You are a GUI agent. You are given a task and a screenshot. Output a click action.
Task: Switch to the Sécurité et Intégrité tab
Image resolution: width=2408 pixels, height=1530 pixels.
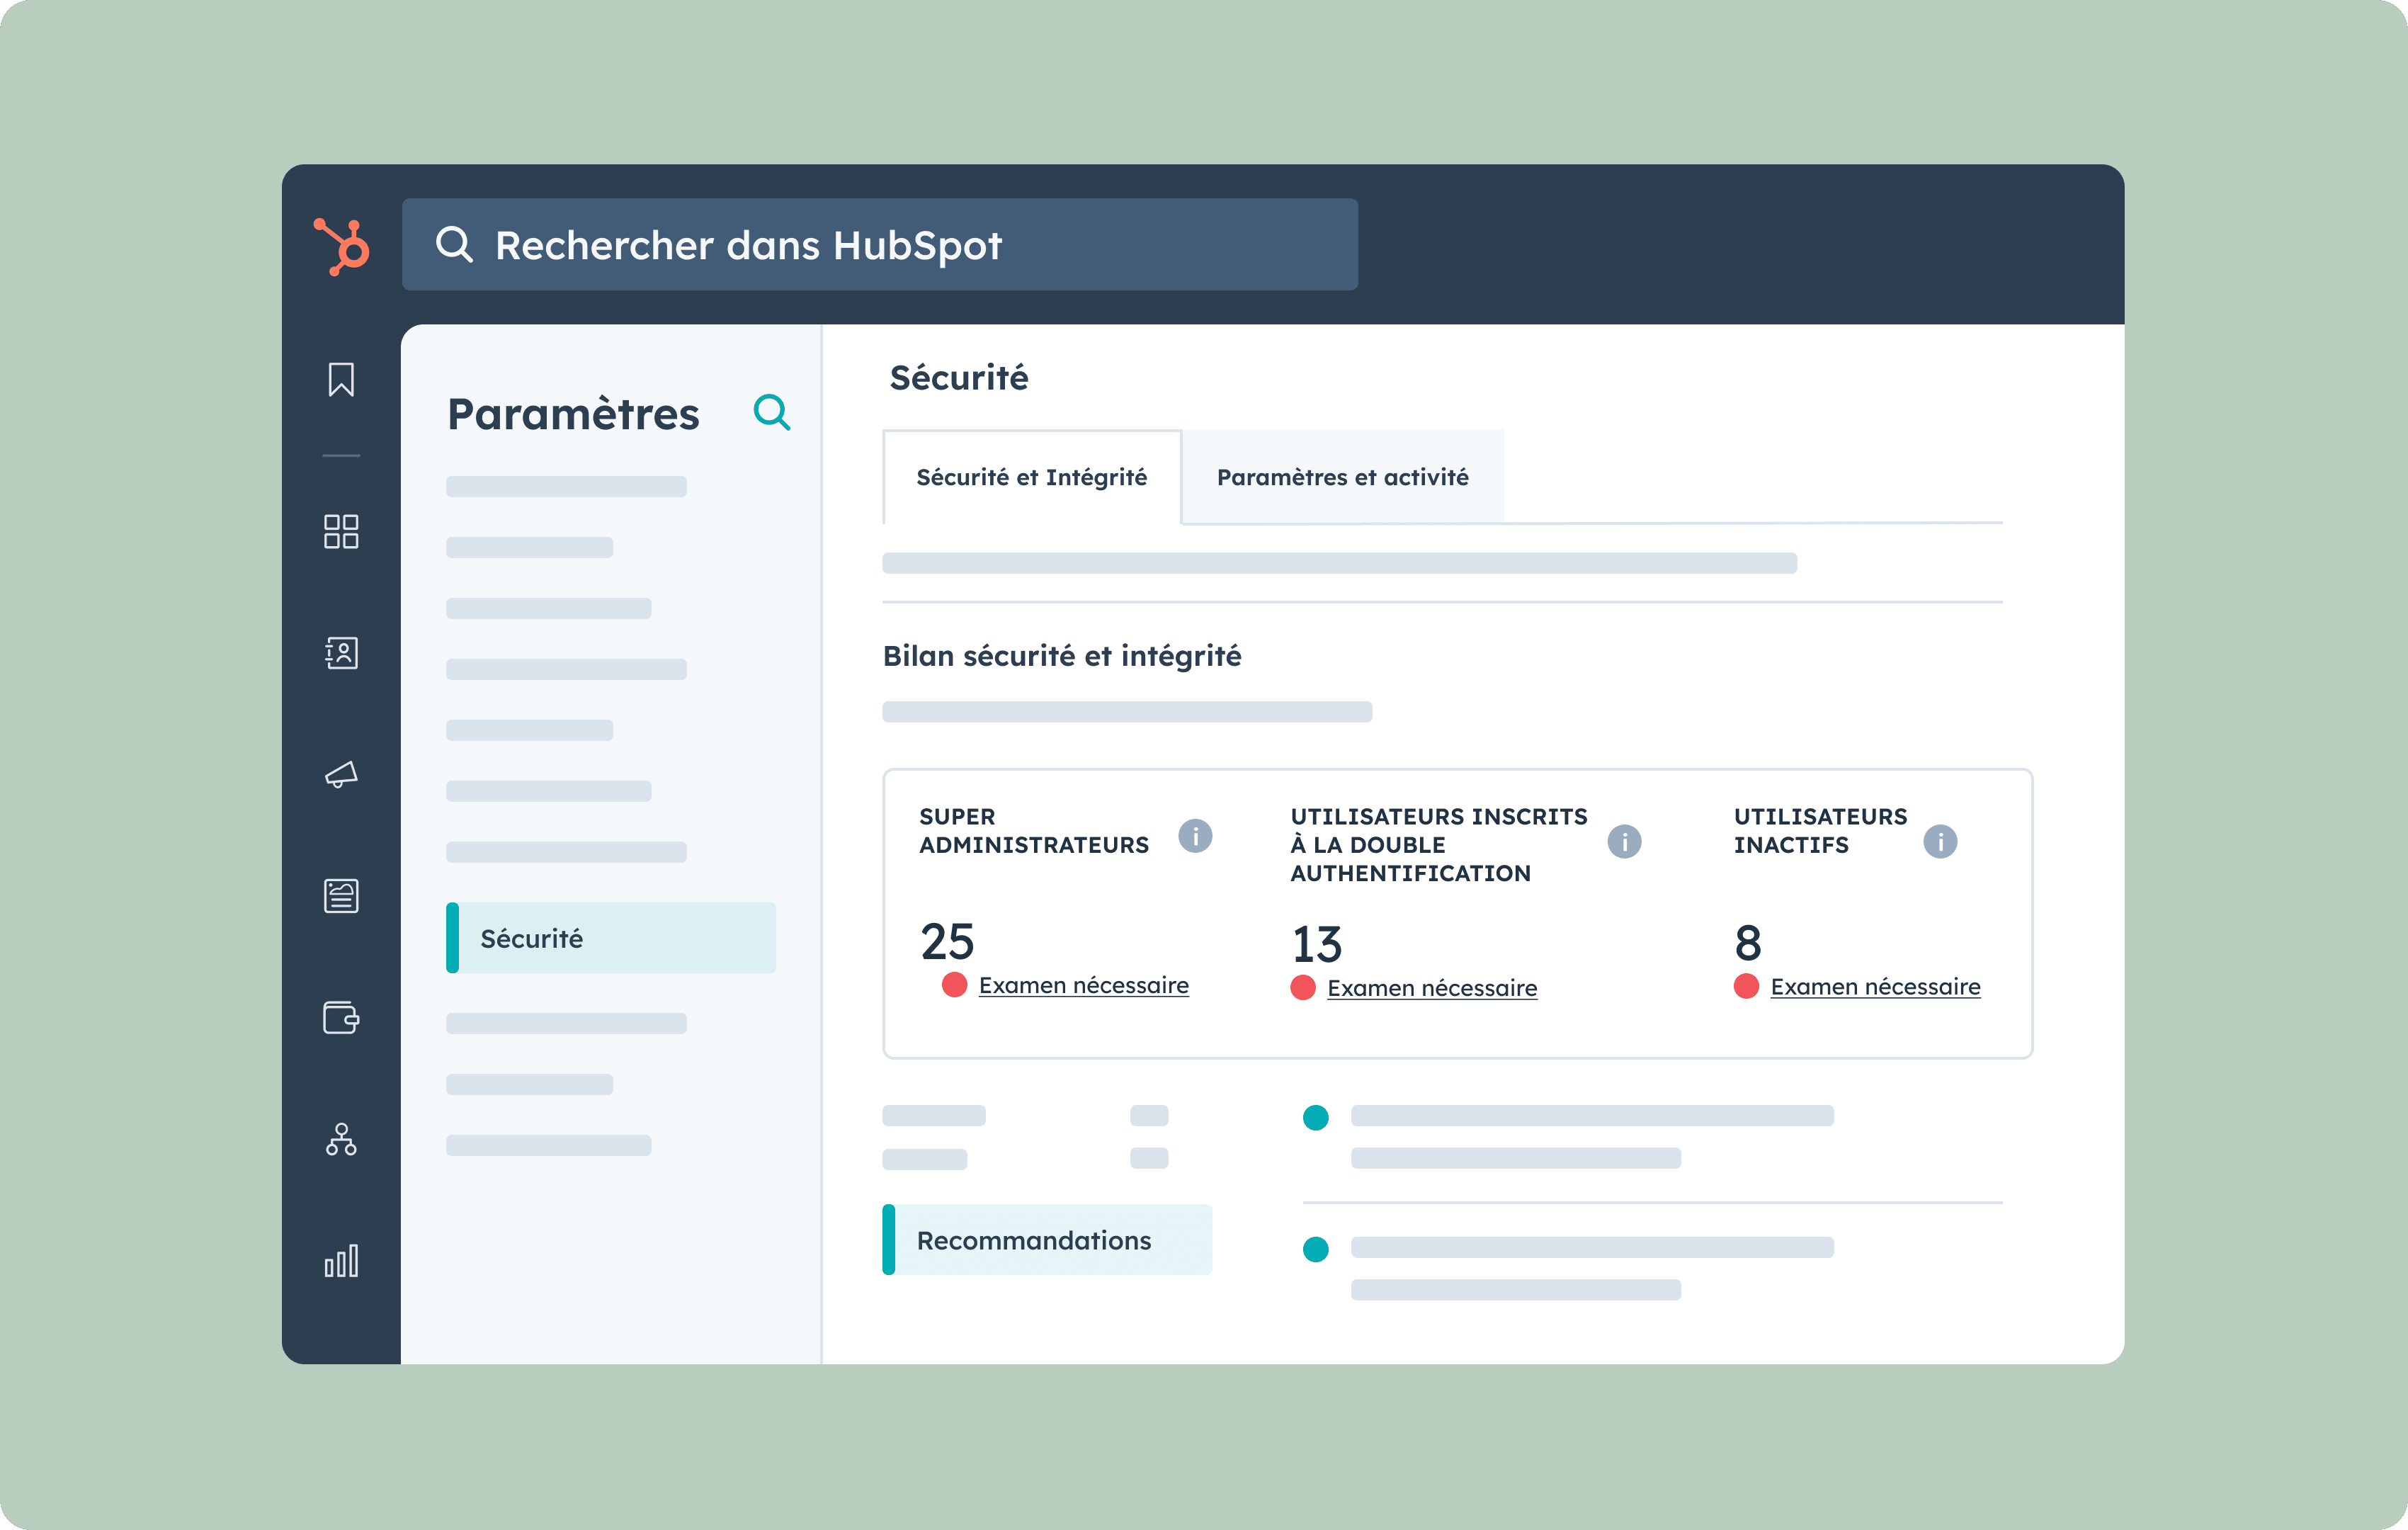(1031, 477)
